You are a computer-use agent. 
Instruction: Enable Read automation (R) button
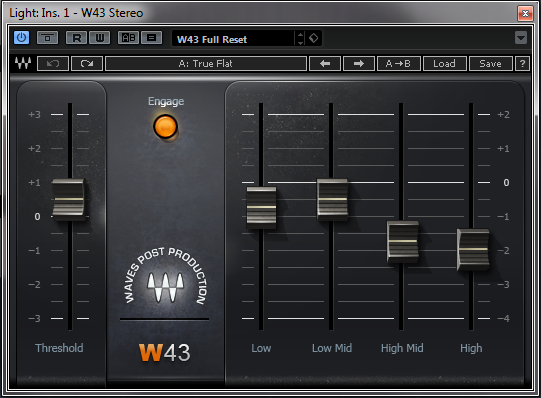coord(77,38)
